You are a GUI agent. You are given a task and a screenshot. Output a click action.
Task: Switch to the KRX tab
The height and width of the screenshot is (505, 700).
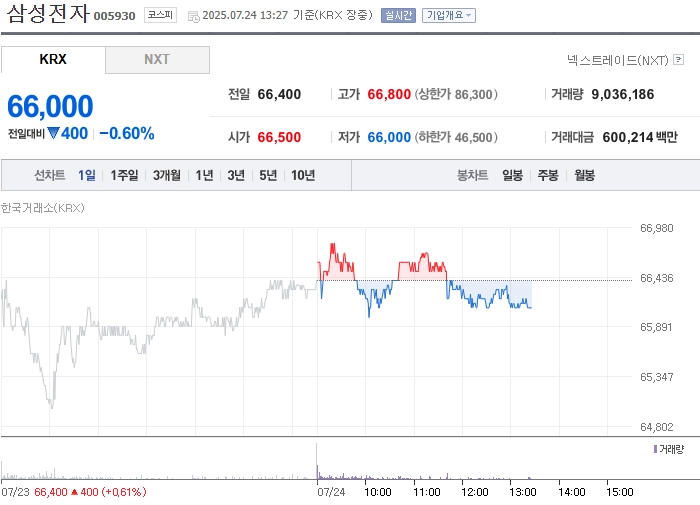point(53,59)
